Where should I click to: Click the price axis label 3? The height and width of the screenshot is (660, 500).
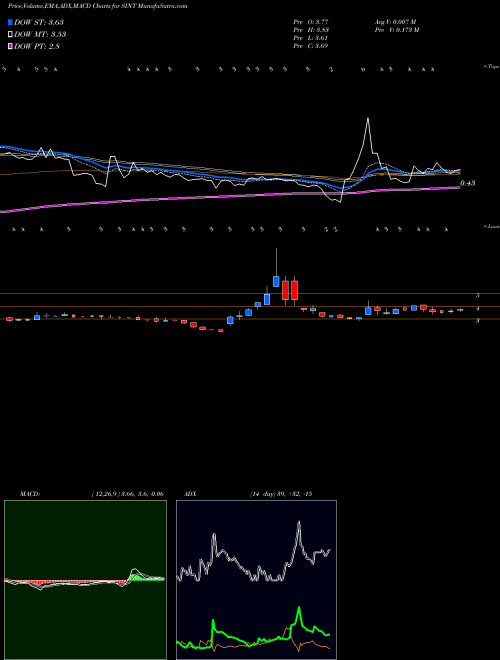click(x=478, y=321)
